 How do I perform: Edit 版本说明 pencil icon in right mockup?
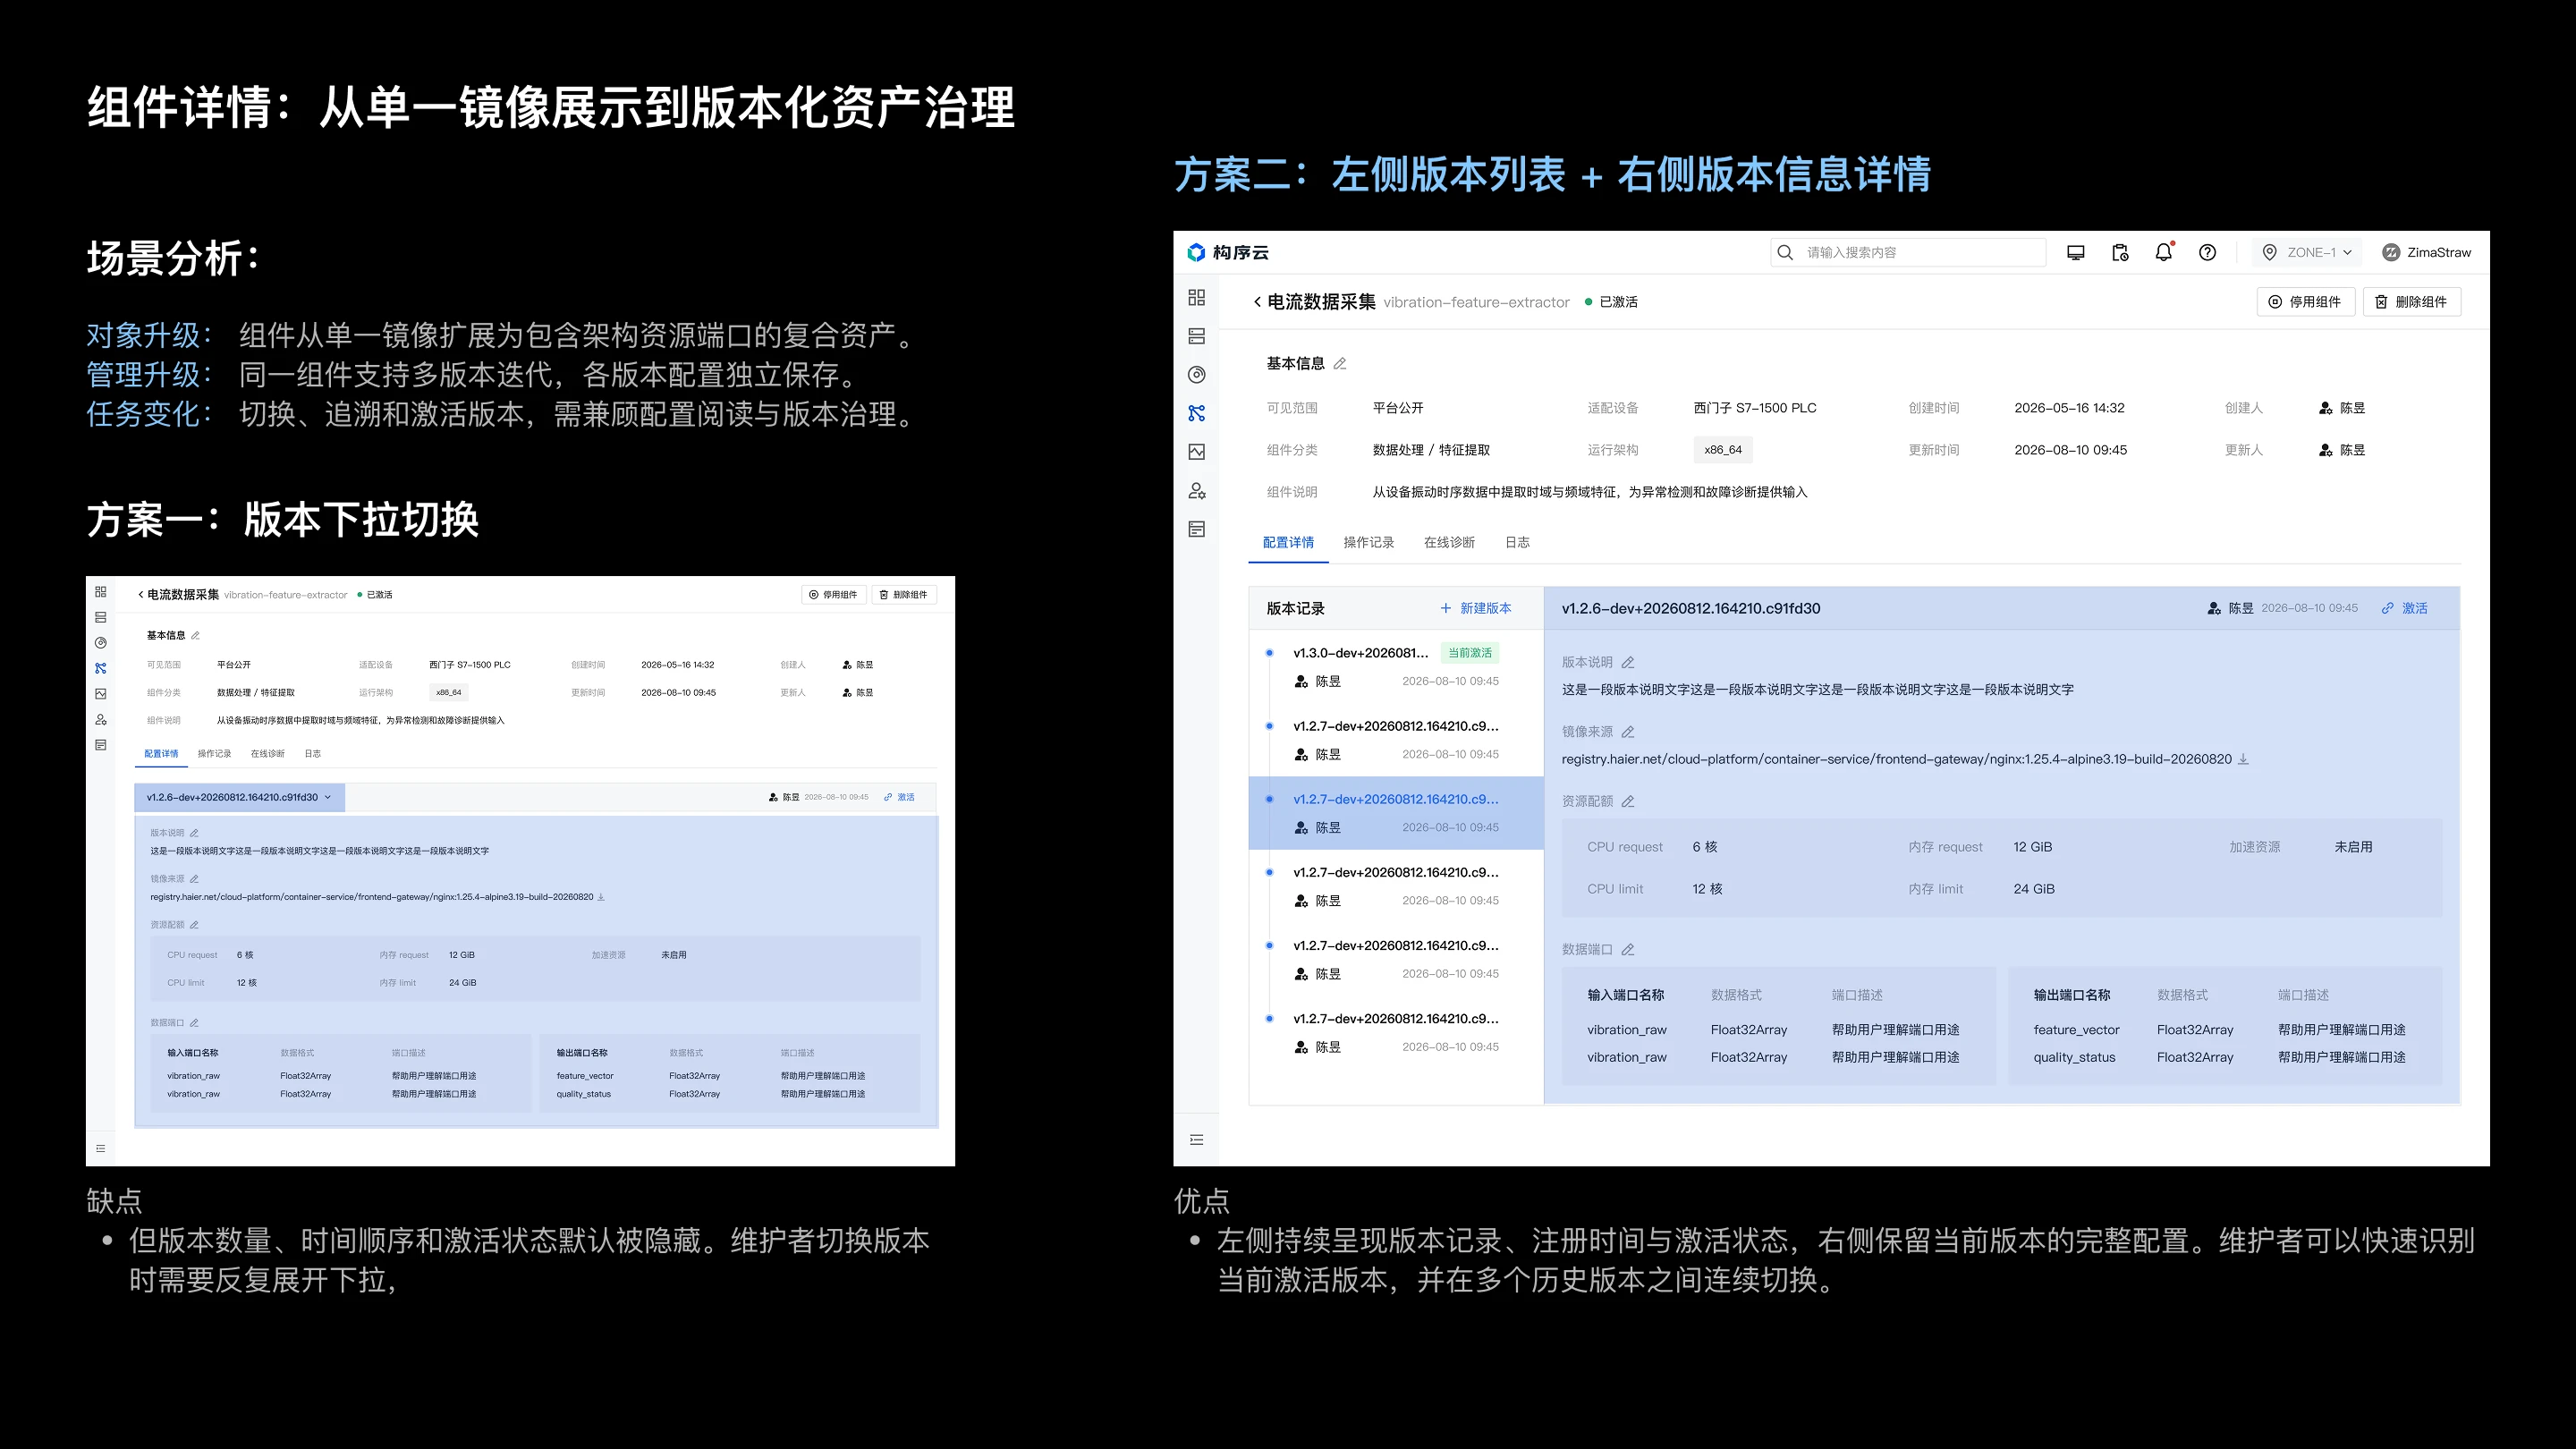[1628, 662]
